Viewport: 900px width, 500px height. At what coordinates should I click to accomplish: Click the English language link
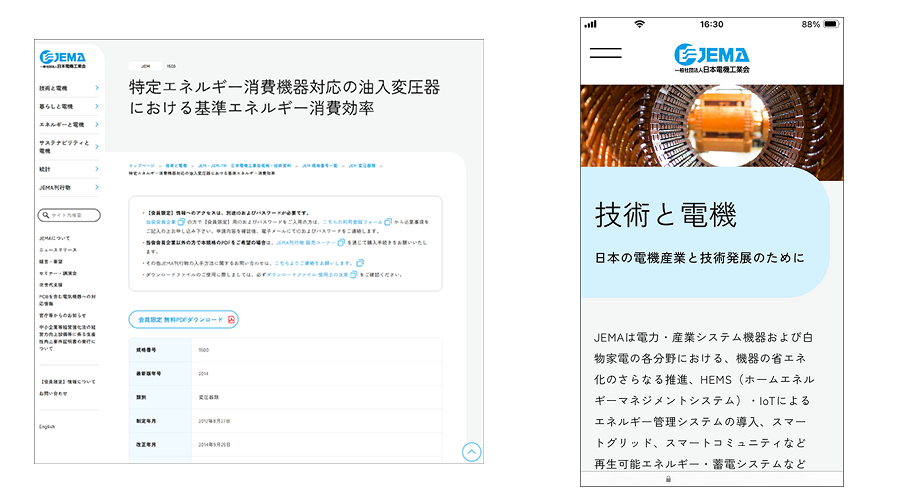(x=47, y=426)
